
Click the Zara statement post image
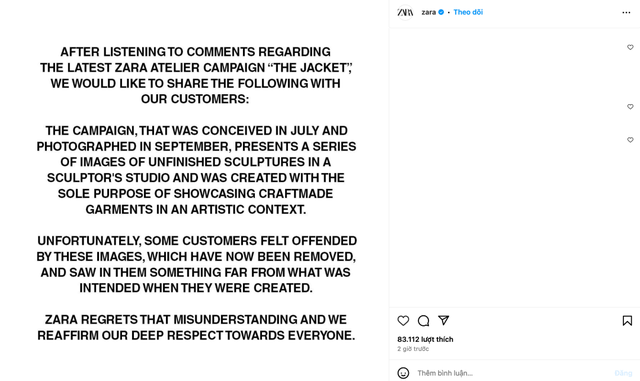(194, 190)
